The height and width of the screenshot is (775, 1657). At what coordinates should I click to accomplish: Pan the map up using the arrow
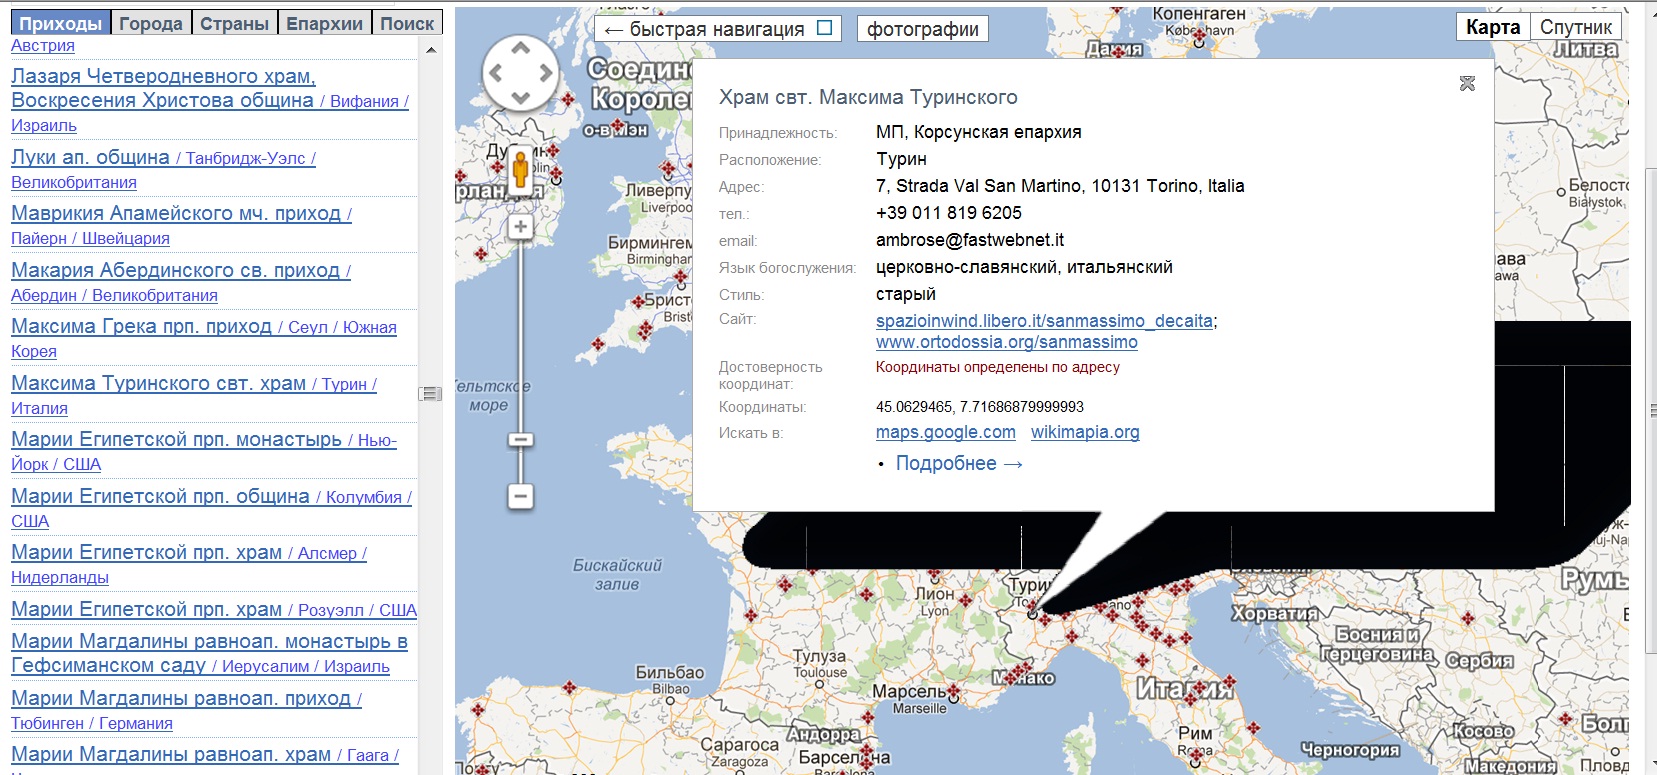pyautogui.click(x=520, y=47)
